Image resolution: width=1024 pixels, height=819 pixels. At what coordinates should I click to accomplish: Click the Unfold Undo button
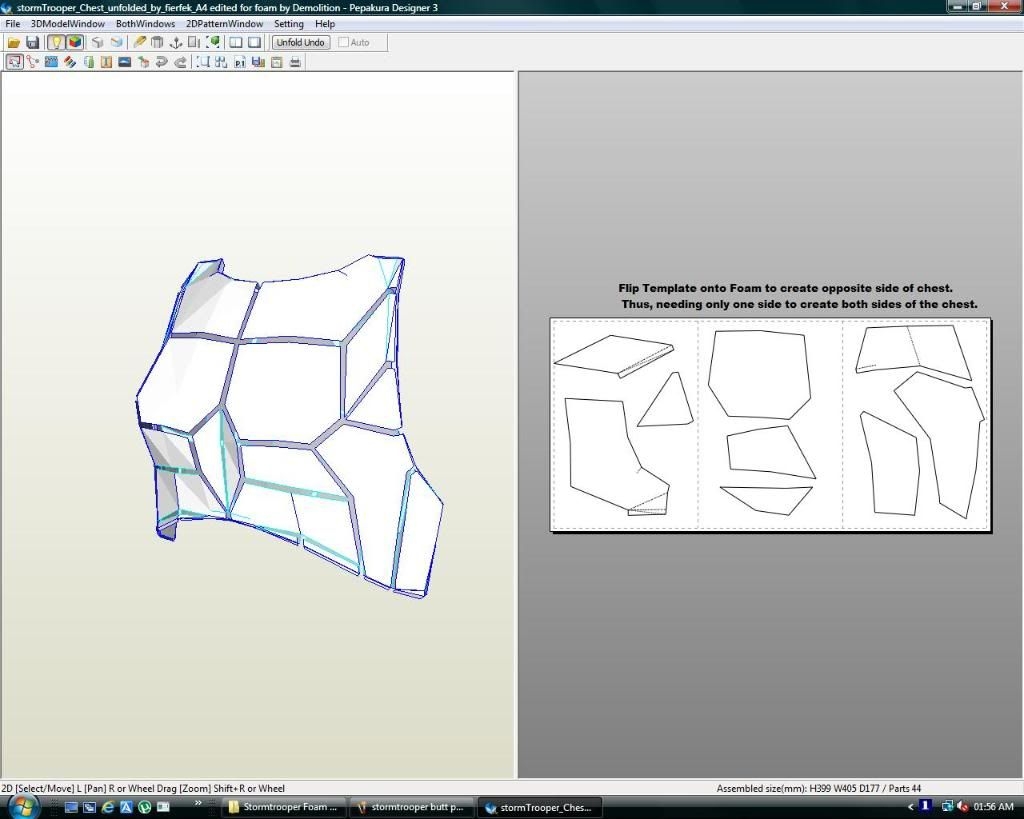[x=300, y=43]
